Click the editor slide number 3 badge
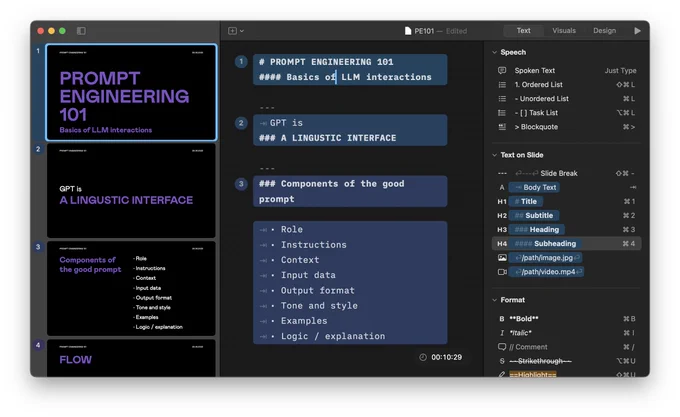Viewport: 680px width, 417px height. 241,184
